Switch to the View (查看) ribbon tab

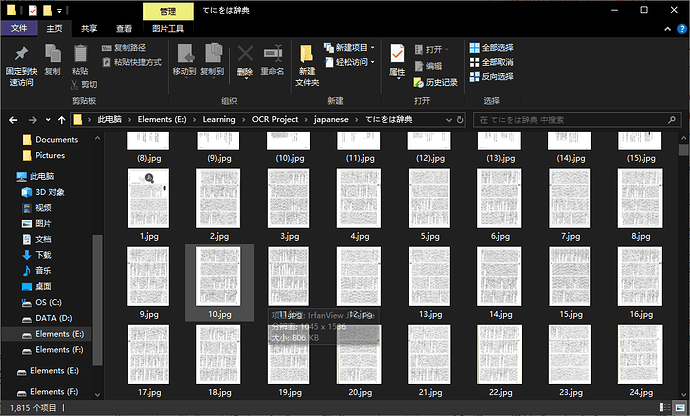click(123, 29)
